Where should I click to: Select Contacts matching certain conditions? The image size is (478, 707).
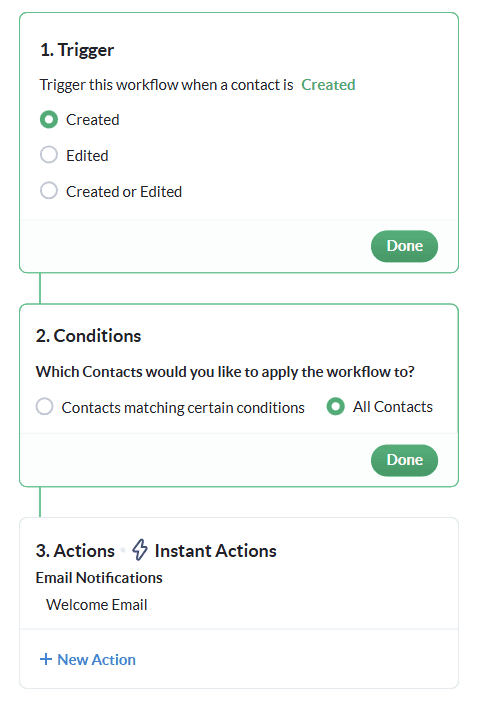tap(44, 406)
